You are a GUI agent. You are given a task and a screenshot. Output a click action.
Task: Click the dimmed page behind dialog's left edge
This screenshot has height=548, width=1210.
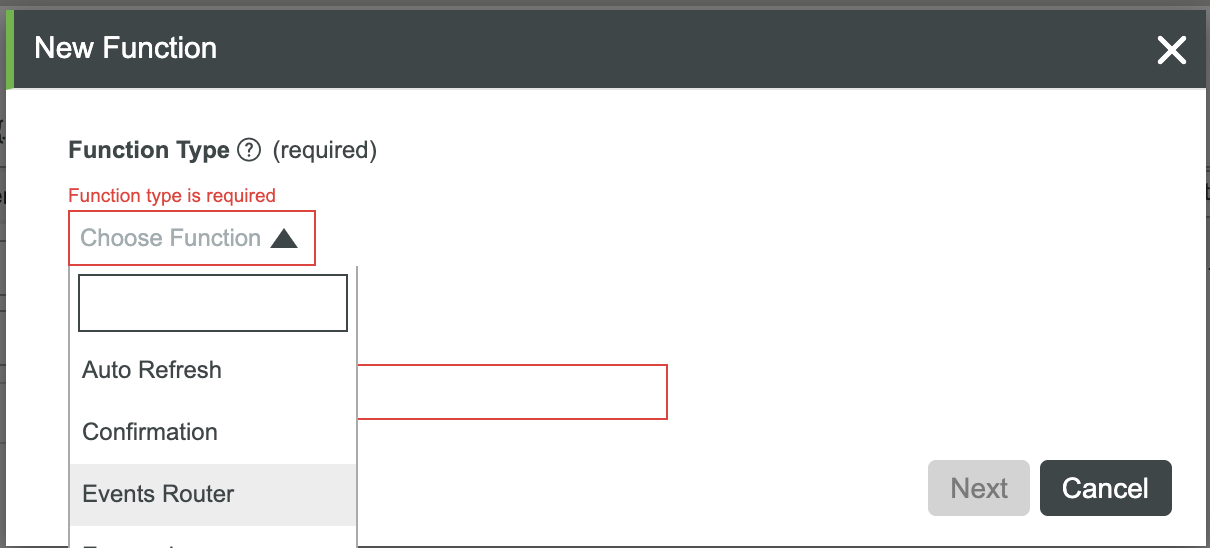tap(2, 300)
